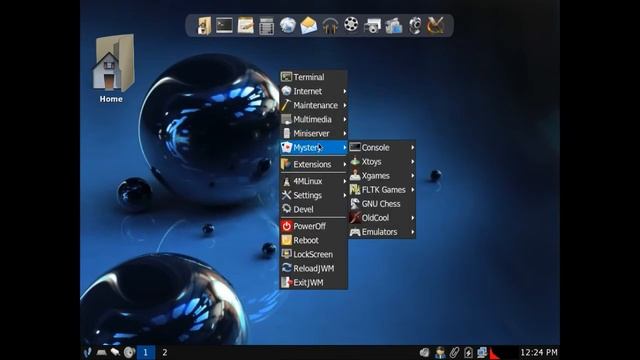Screen dimensions: 640x360
Task: Open the camcorder icon in the dock
Action: point(393,25)
